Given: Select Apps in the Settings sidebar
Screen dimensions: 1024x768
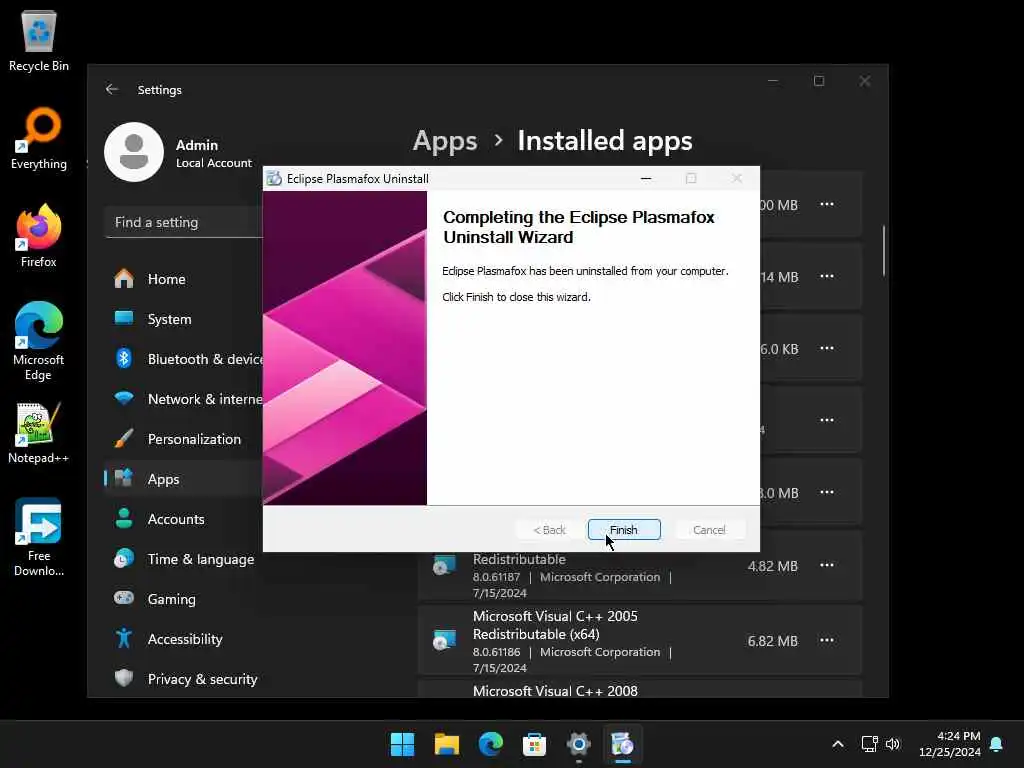Looking at the screenshot, I should click(x=184, y=479).
